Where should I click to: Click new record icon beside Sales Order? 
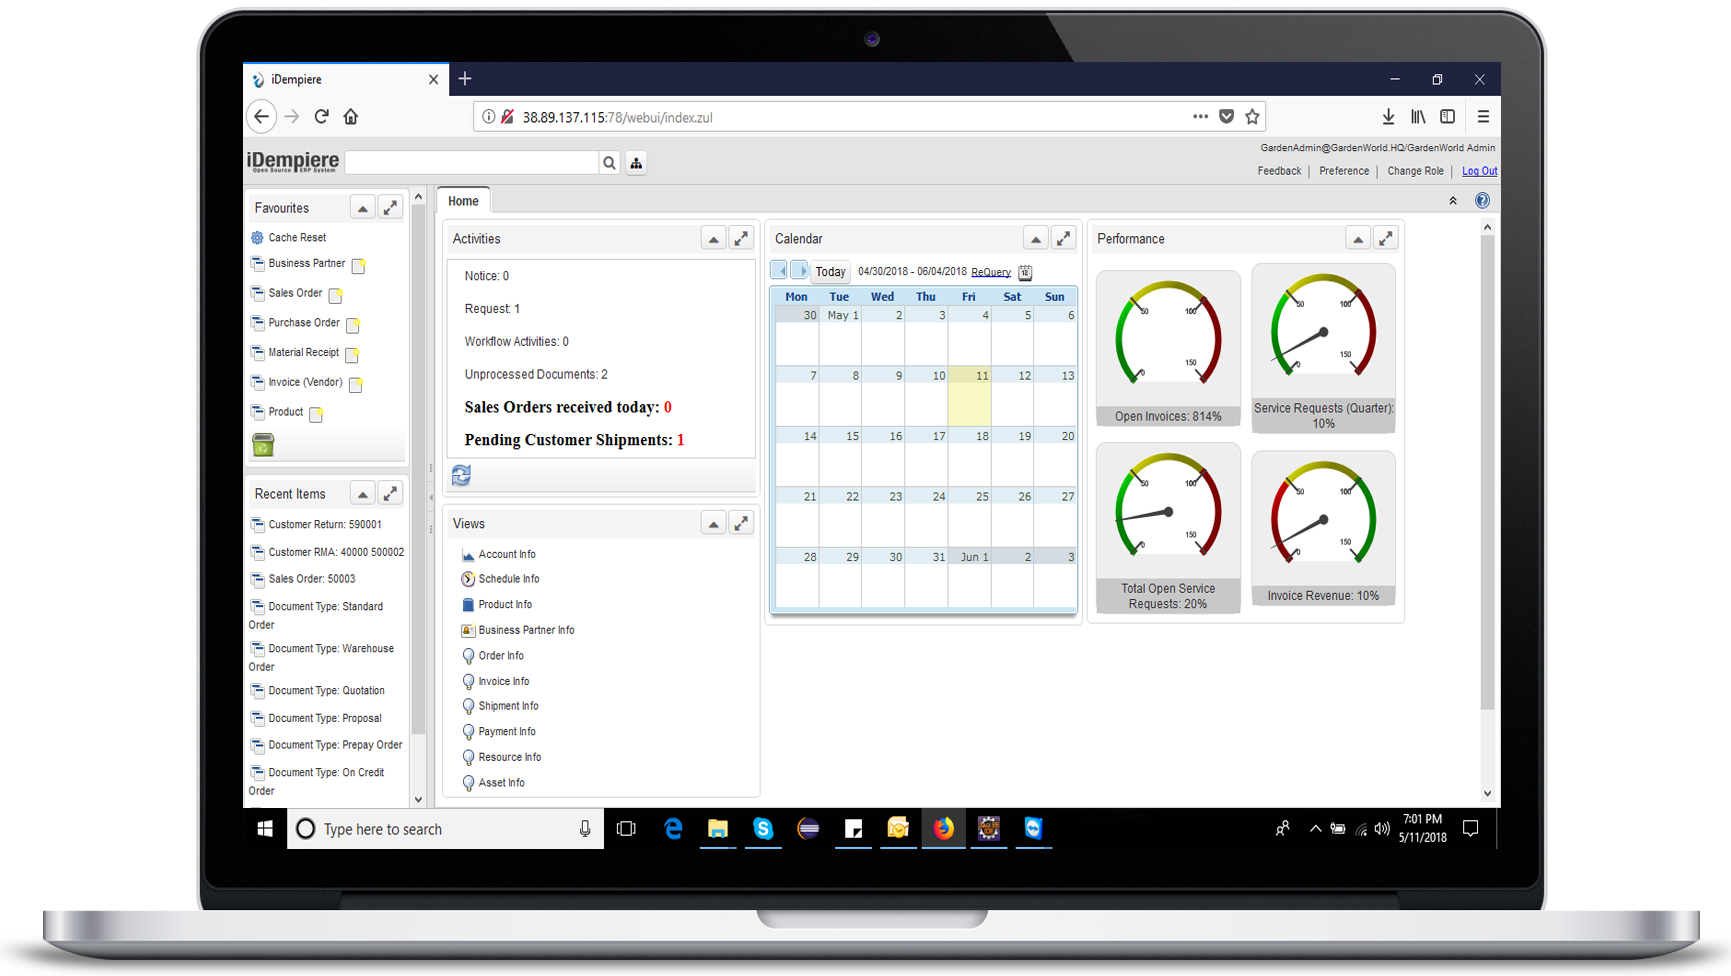[x=335, y=295]
